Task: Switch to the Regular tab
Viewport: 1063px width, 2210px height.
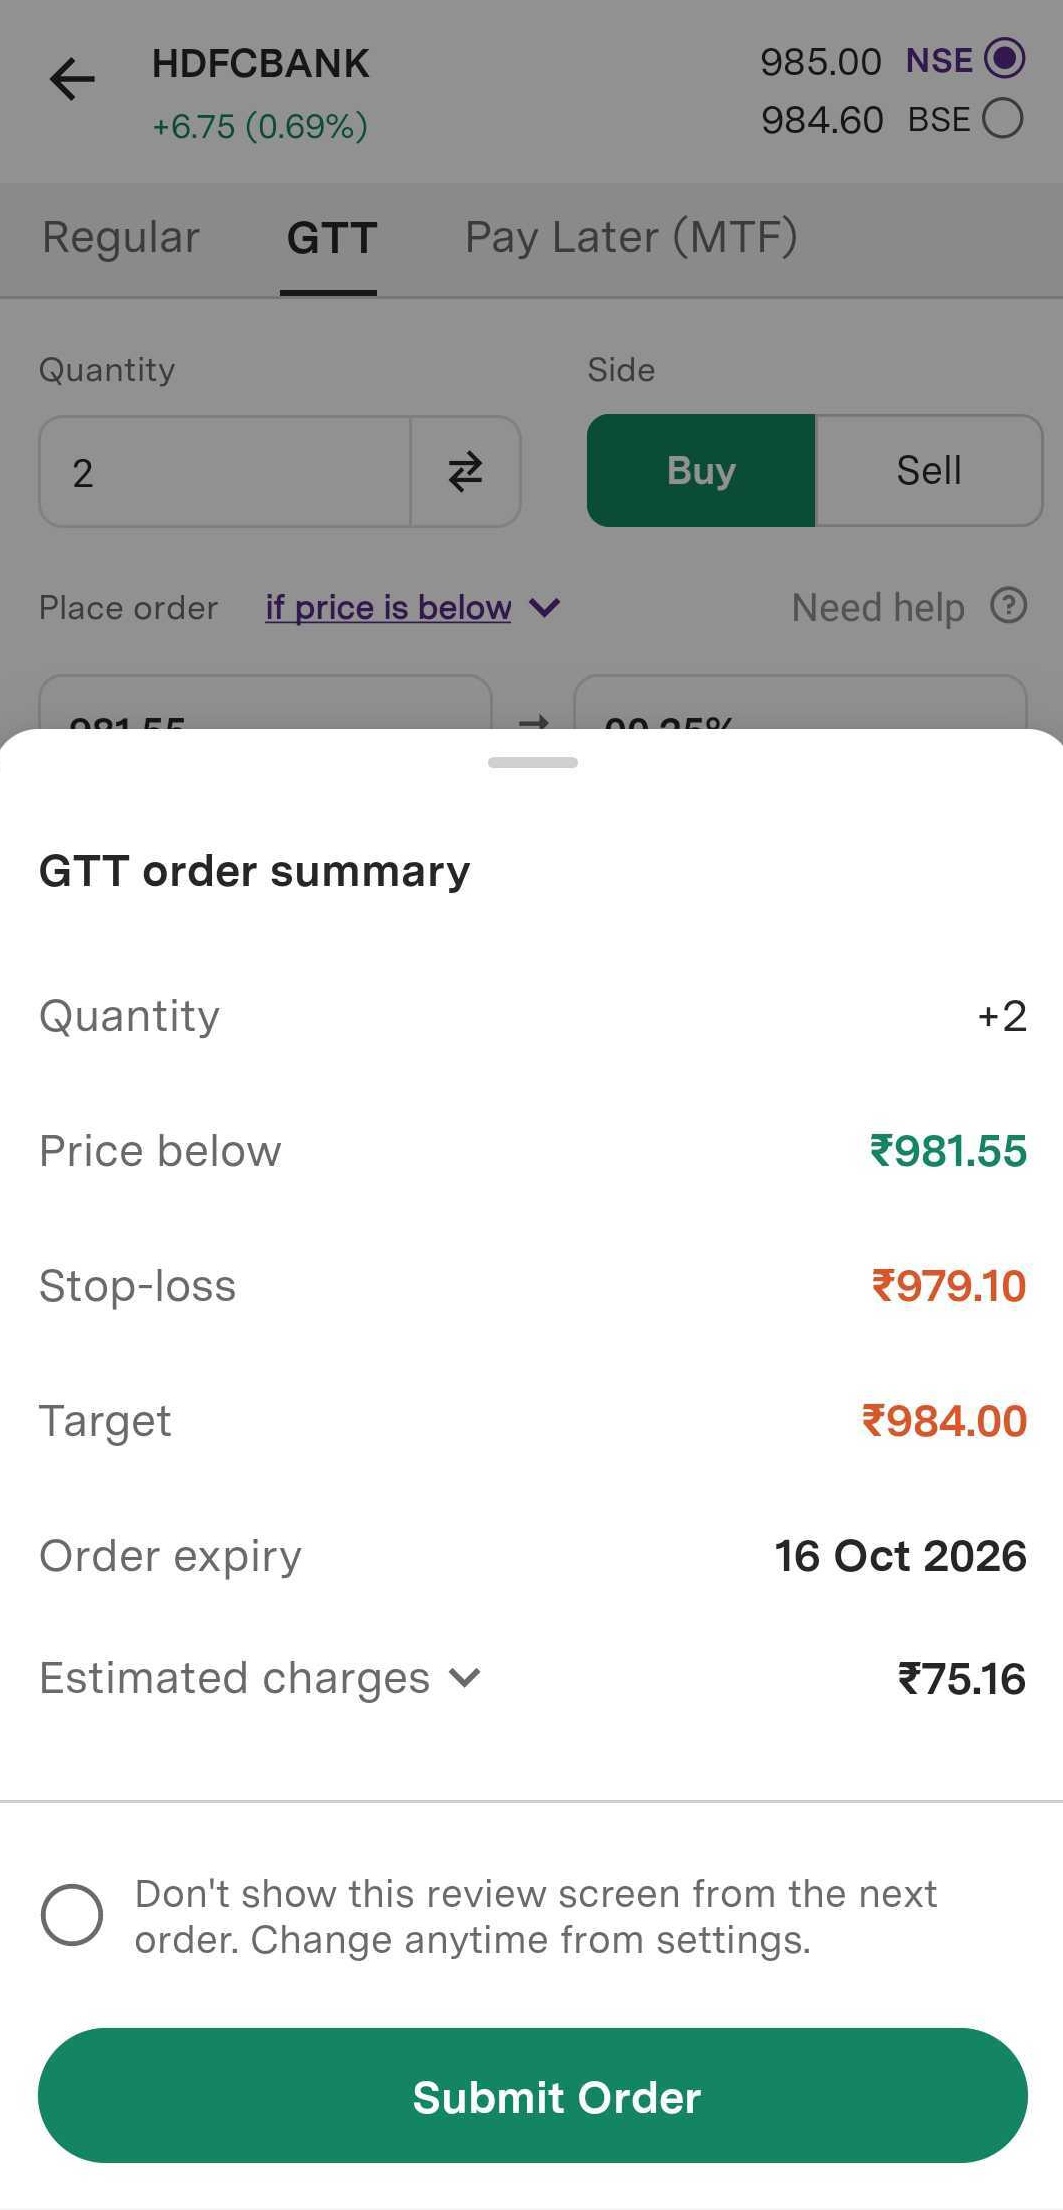Action: tap(121, 238)
